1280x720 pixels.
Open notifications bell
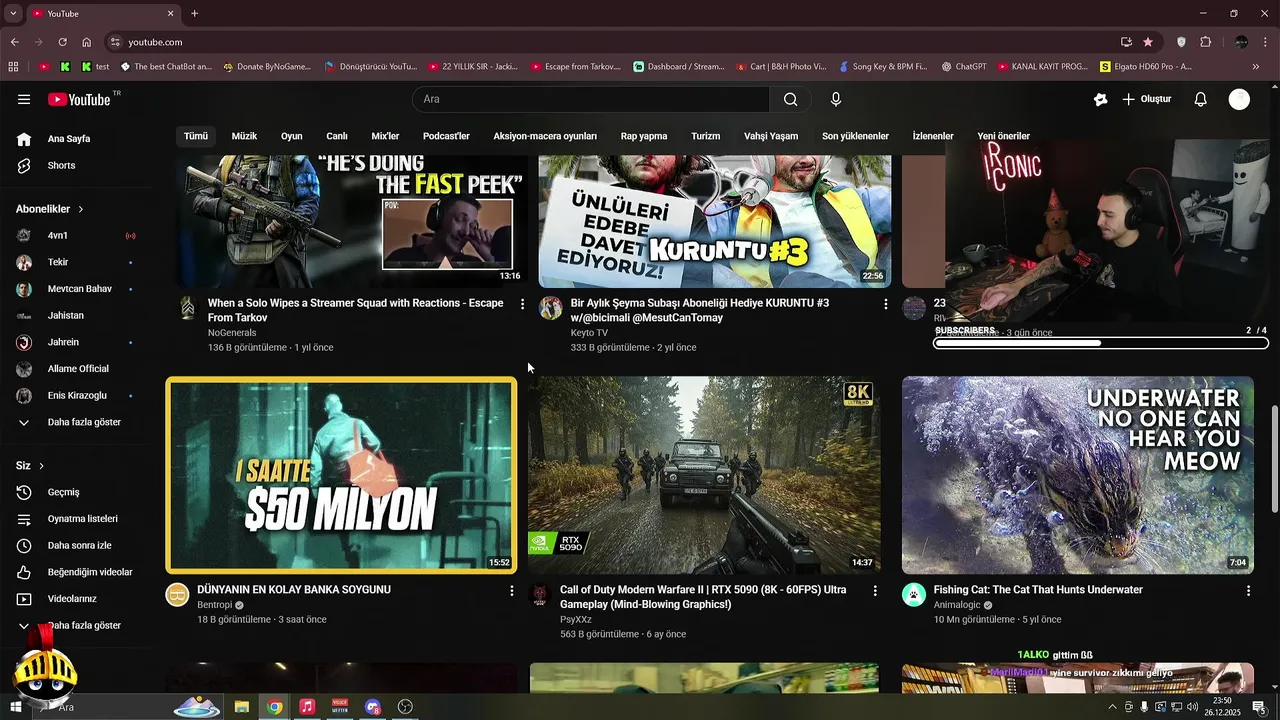1201,99
